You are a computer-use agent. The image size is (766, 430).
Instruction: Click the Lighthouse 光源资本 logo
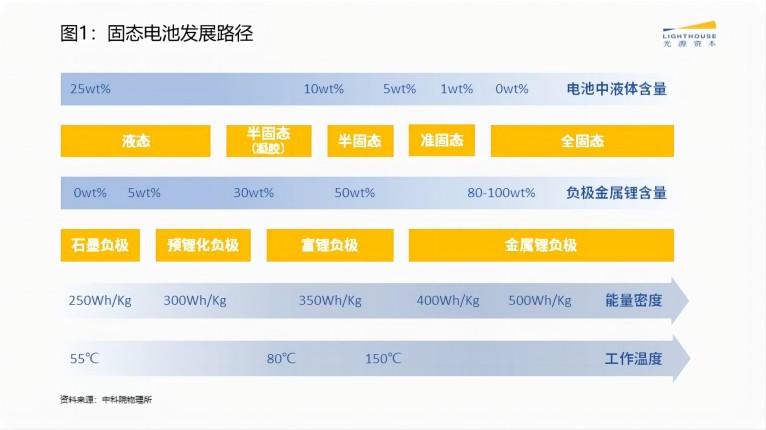[689, 34]
